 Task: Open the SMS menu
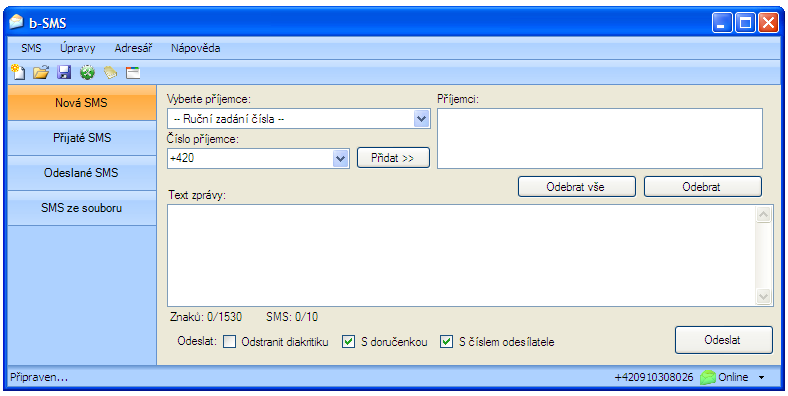(x=31, y=48)
